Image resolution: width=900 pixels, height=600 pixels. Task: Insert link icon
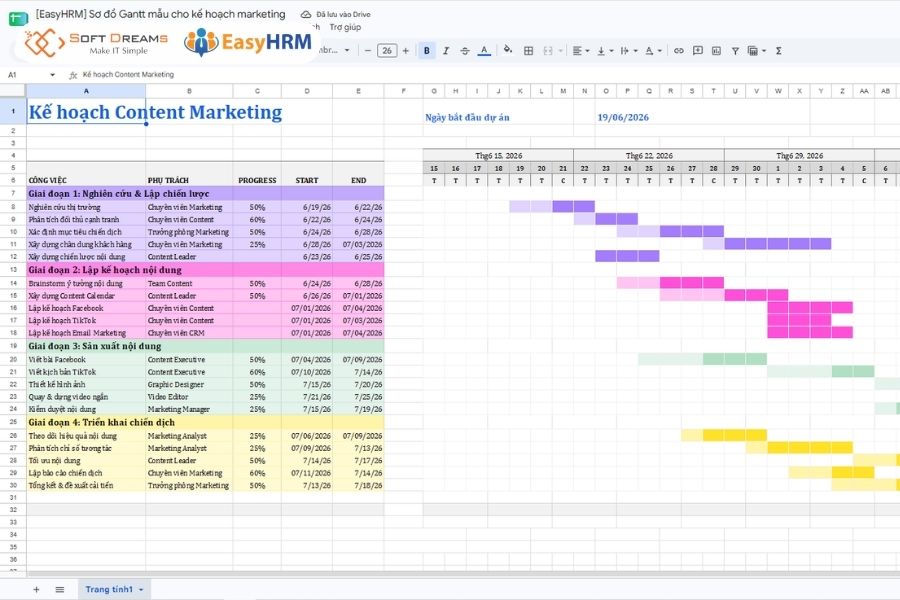point(678,51)
